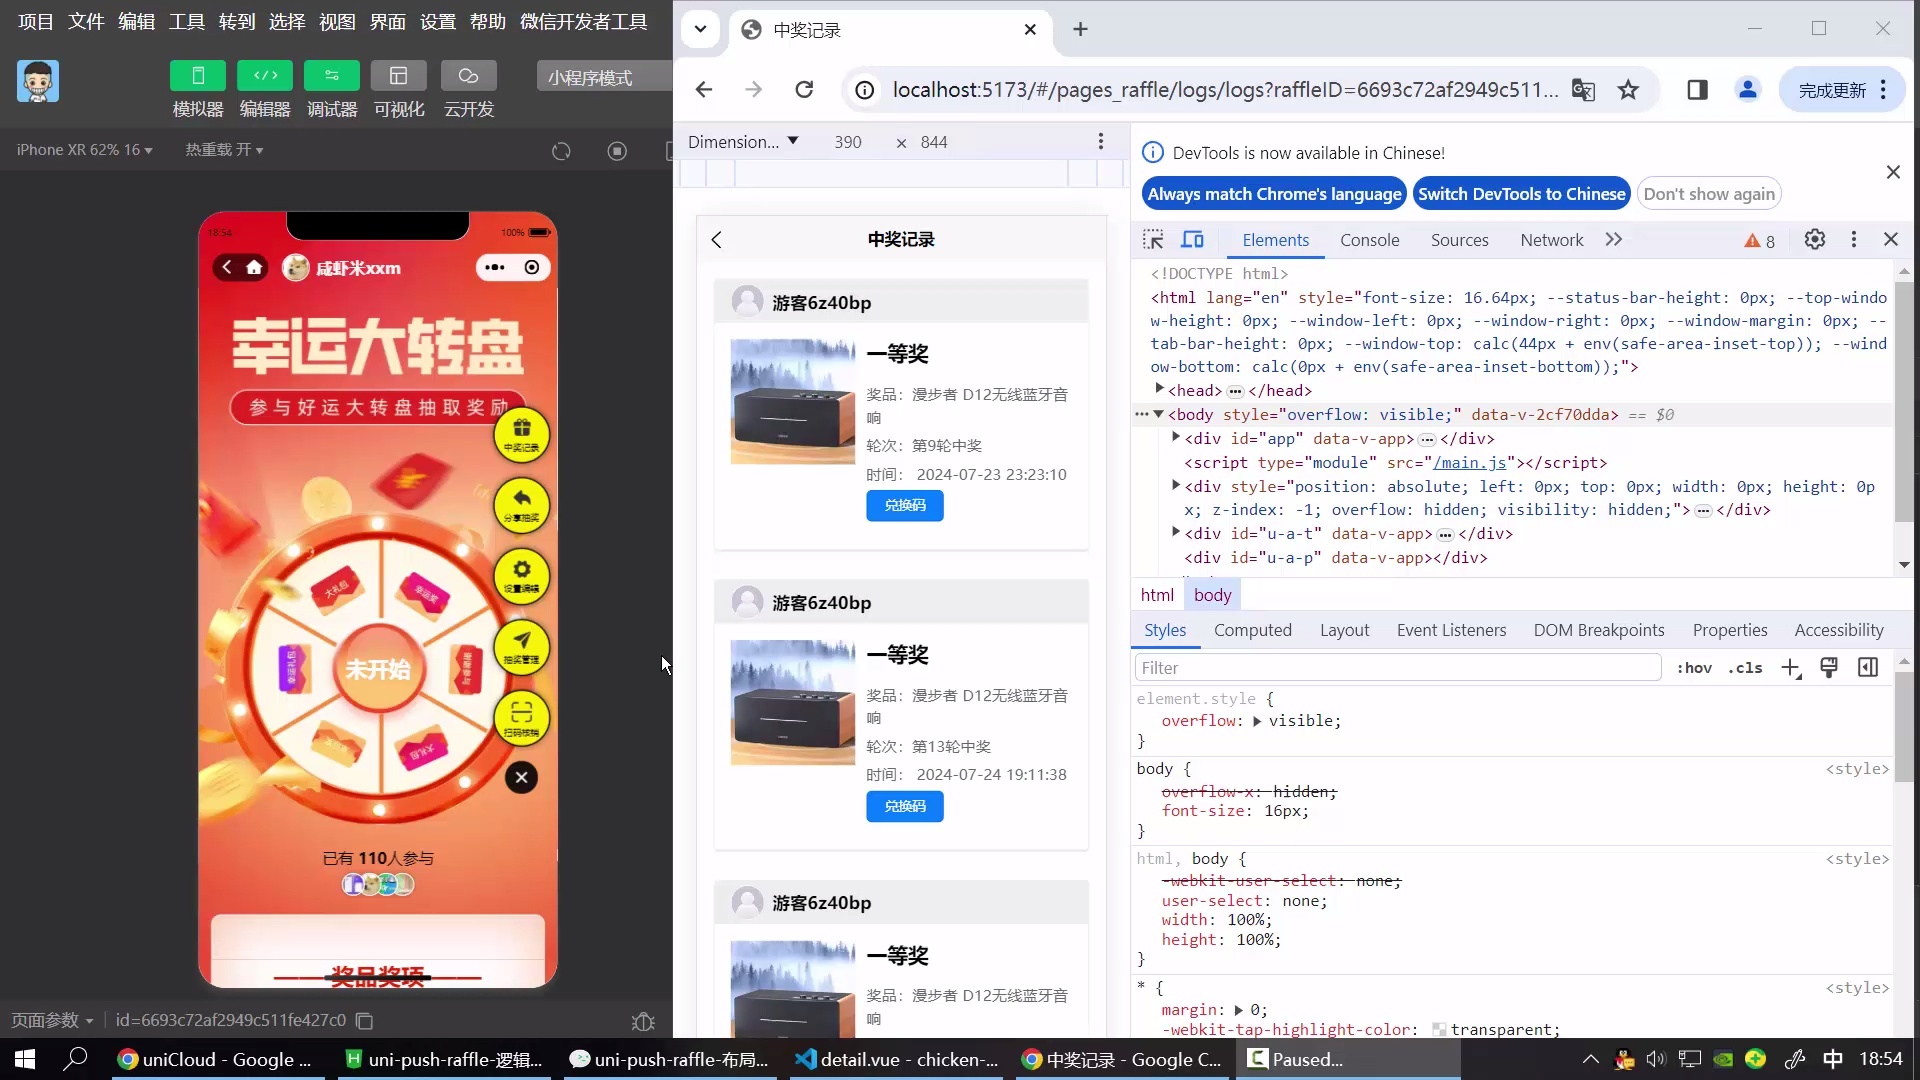Screen dimensions: 1920x1080
Task: Click 兑换码 on the first prize record
Action: coord(903,505)
